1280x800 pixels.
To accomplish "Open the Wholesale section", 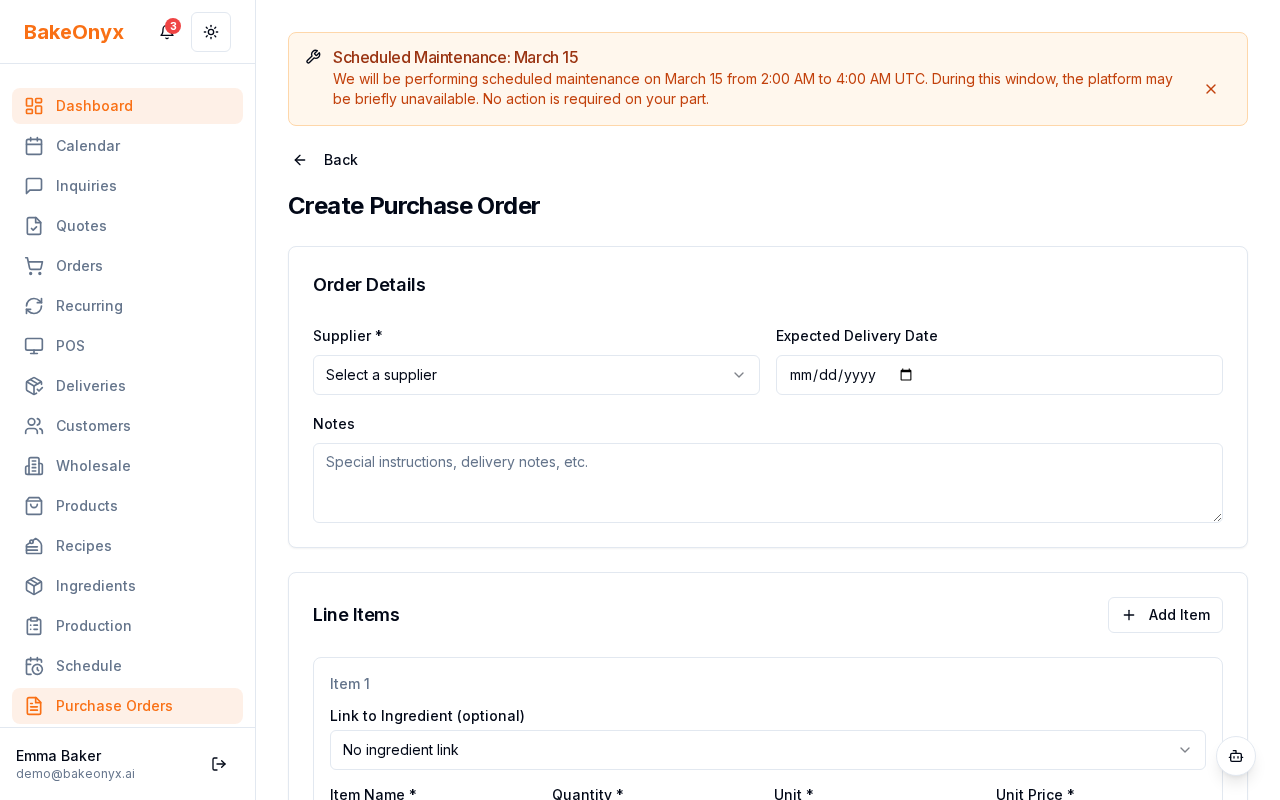I will [93, 466].
